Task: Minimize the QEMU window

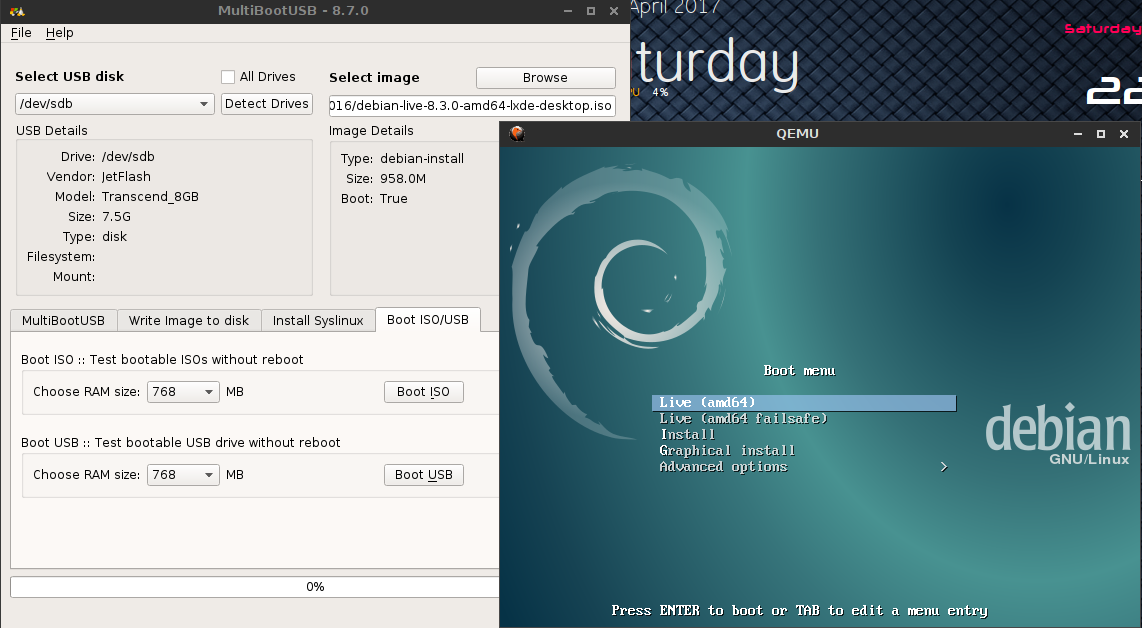Action: pos(1078,134)
